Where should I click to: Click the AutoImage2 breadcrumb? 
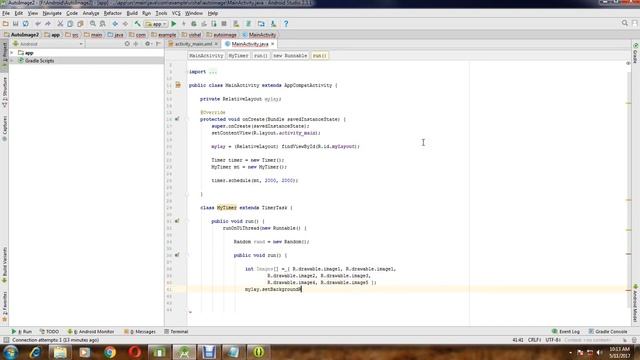coord(21,35)
